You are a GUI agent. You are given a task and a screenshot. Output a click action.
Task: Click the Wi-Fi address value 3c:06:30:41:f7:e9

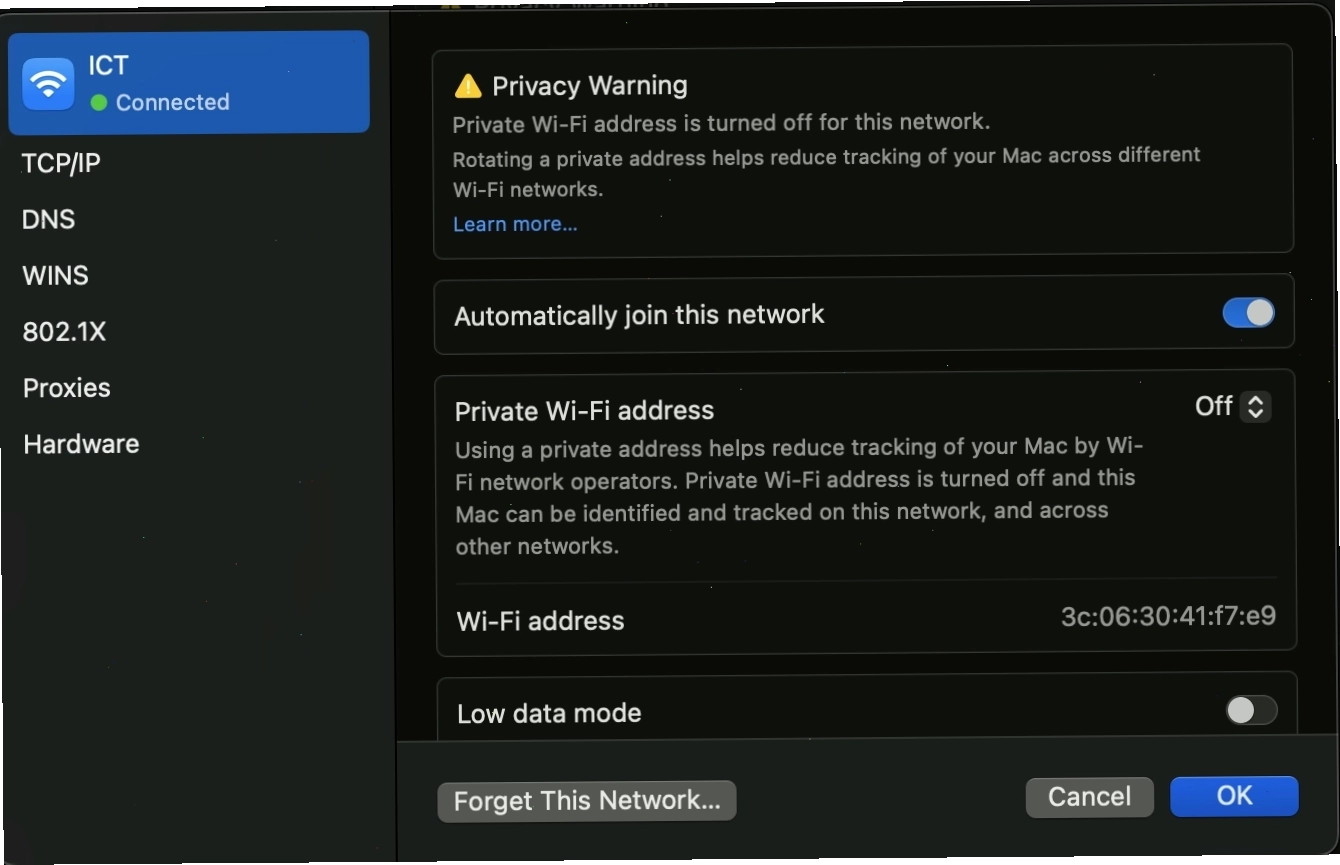tap(1168, 616)
